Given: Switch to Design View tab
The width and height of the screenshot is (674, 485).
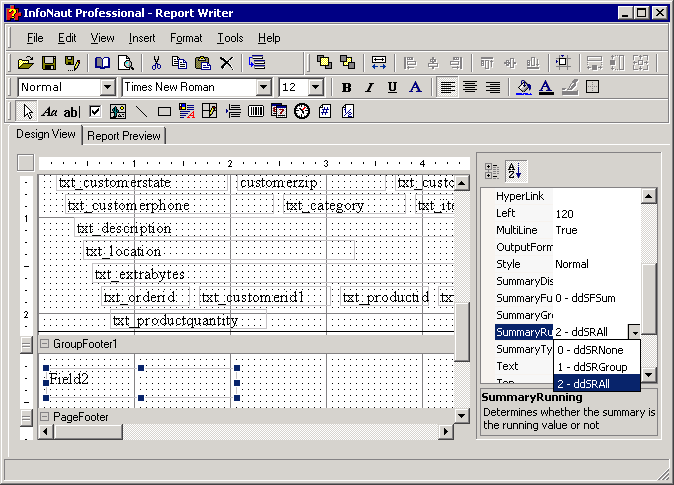Looking at the screenshot, I should tap(46, 134).
